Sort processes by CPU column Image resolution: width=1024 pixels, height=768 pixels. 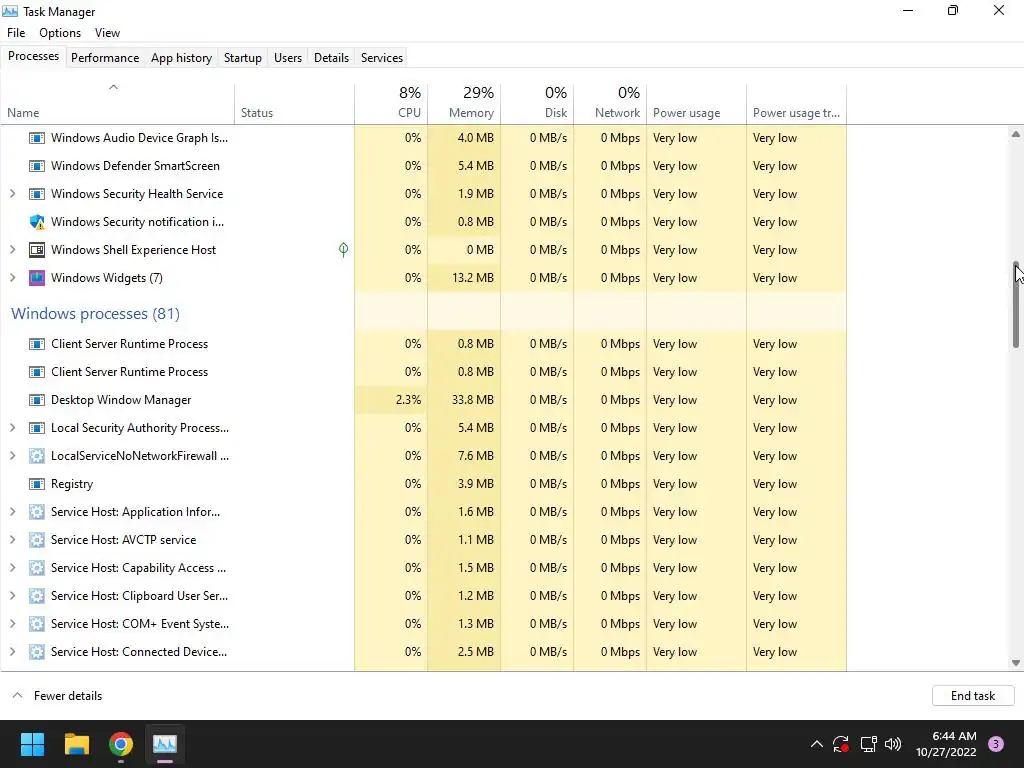391,103
